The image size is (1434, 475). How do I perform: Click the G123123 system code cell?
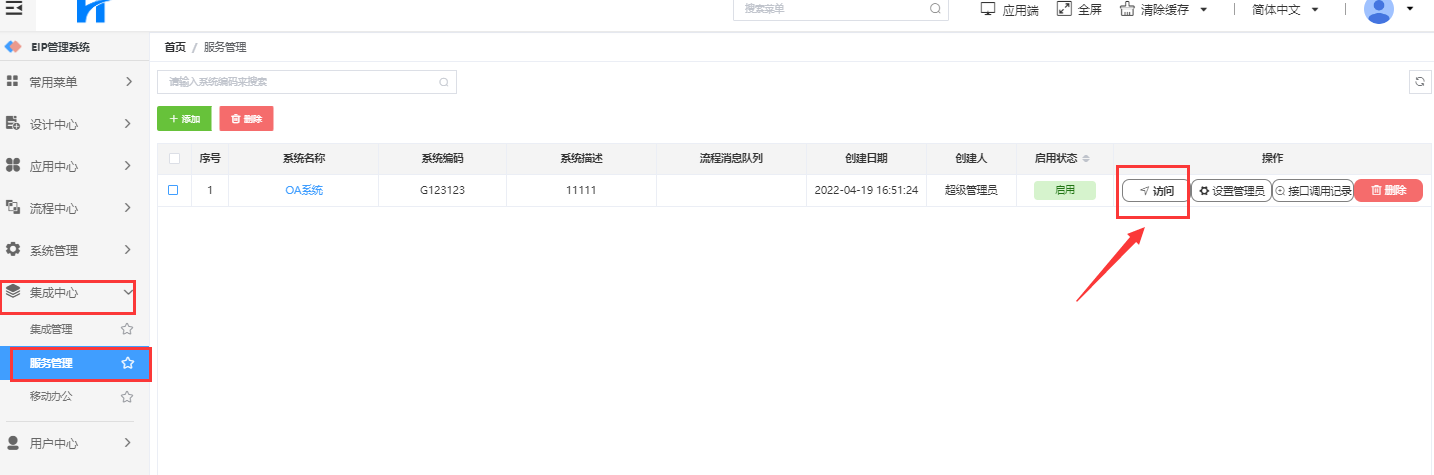point(442,190)
